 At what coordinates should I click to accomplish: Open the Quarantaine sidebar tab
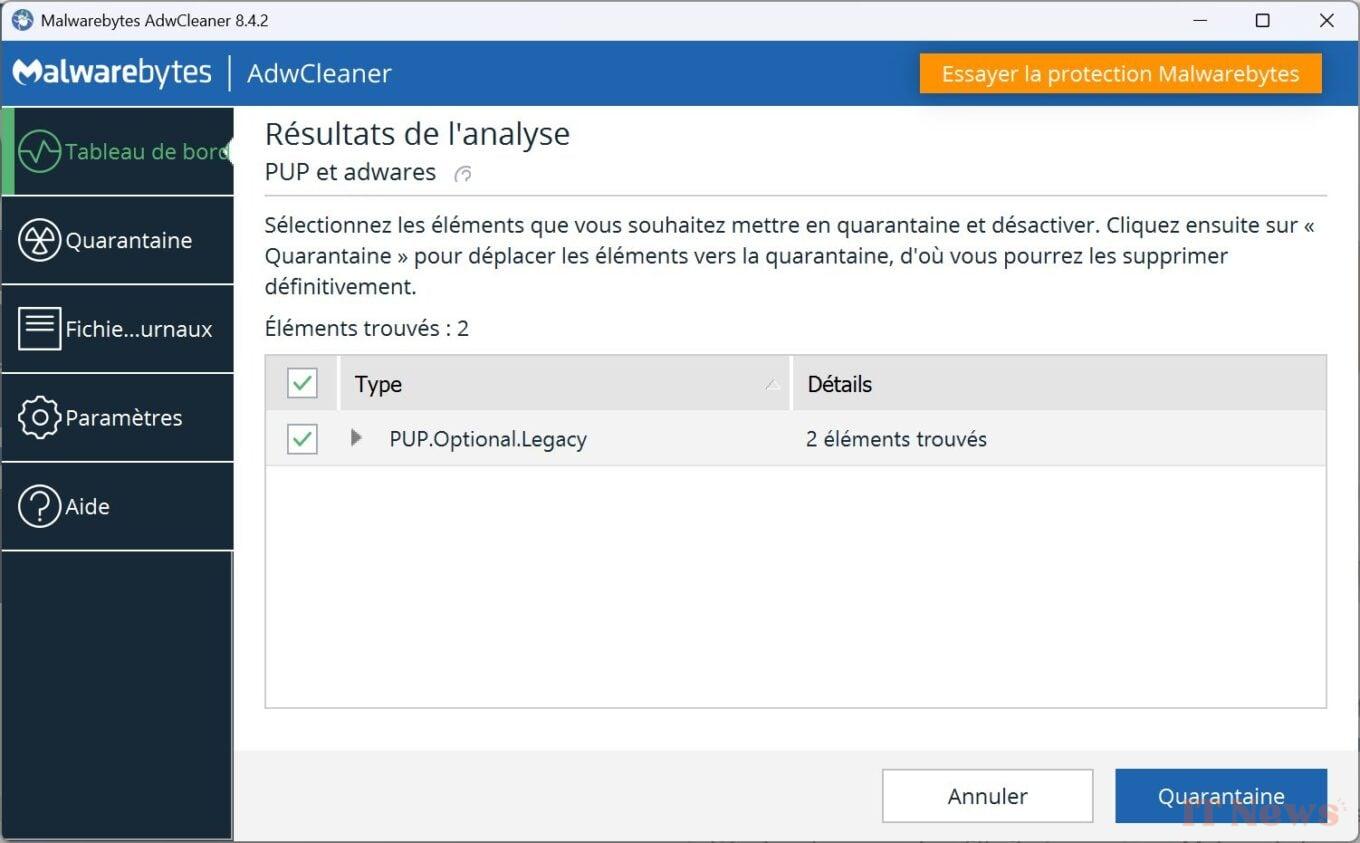[128, 241]
